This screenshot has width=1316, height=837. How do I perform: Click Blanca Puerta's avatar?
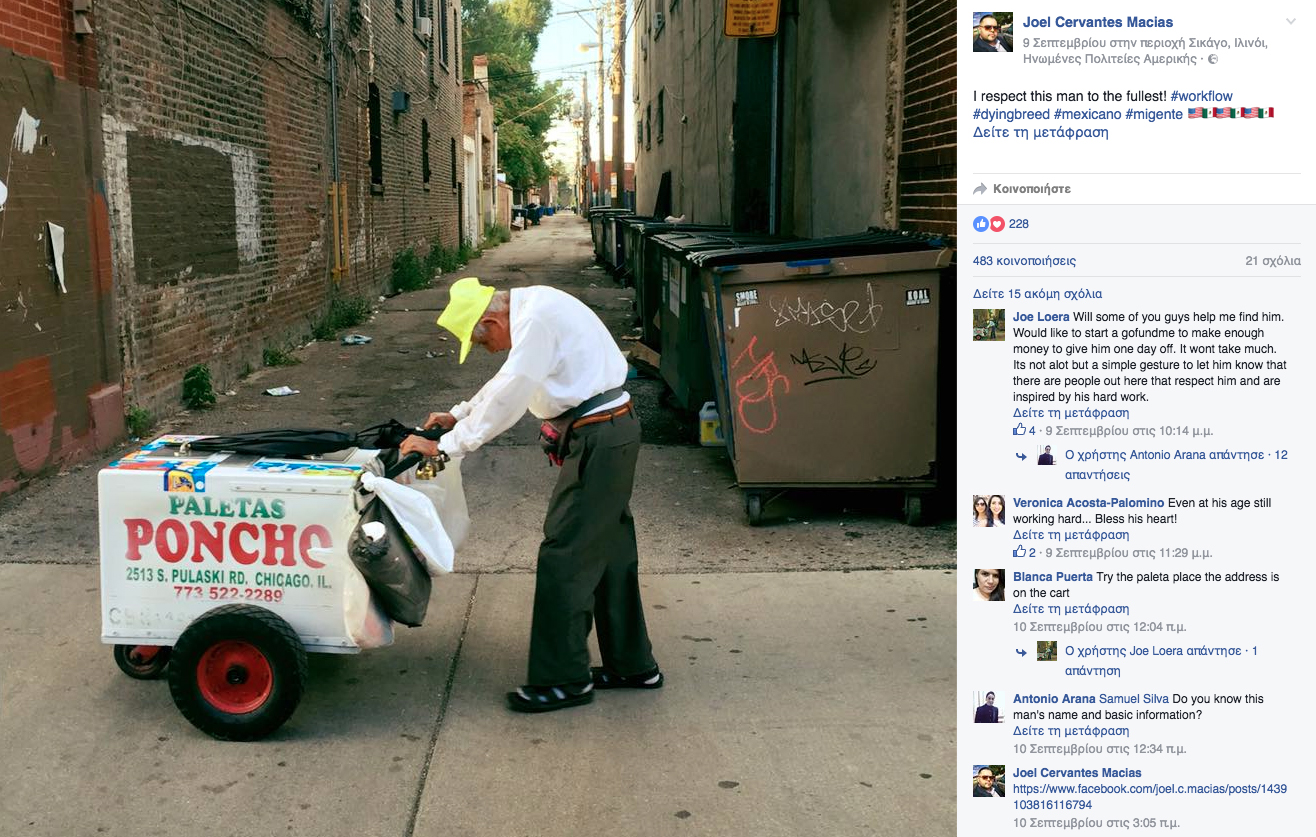pyautogui.click(x=989, y=585)
